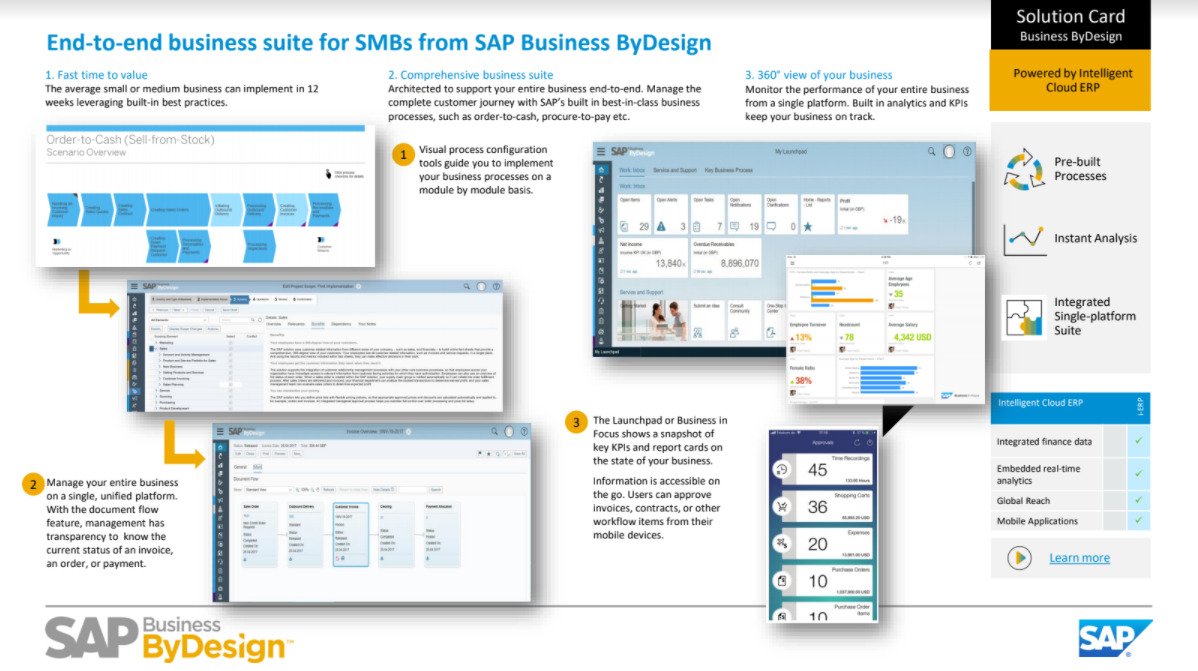Click the Help question mark icon on My Launchpad
1198x671 pixels.
(x=965, y=153)
